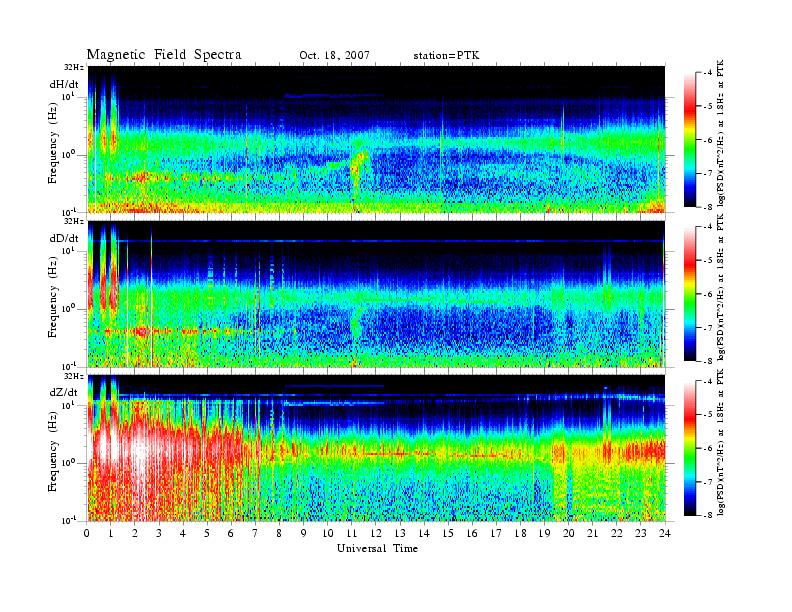Click the "-7" value on the dD/dt color scale

coord(708,328)
